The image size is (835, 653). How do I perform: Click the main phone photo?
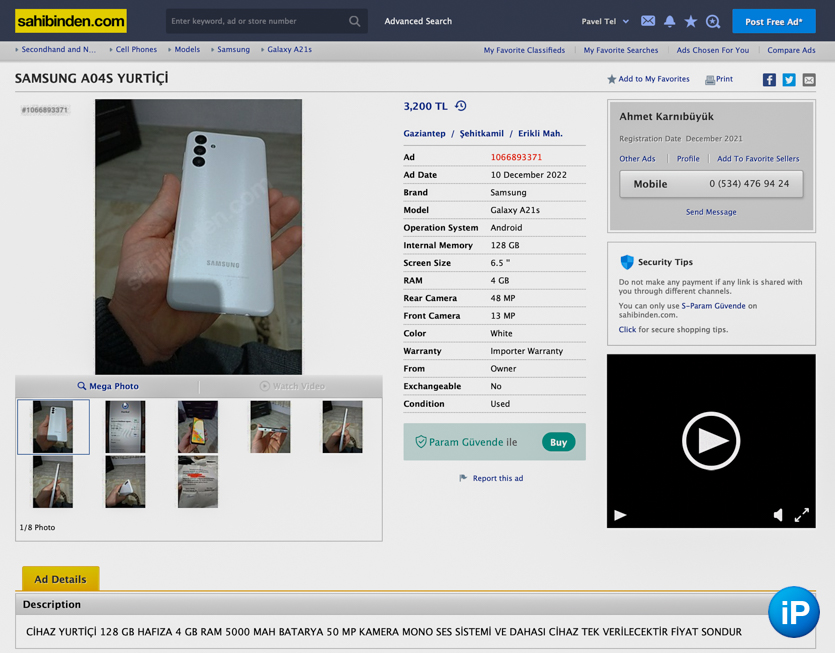point(199,236)
